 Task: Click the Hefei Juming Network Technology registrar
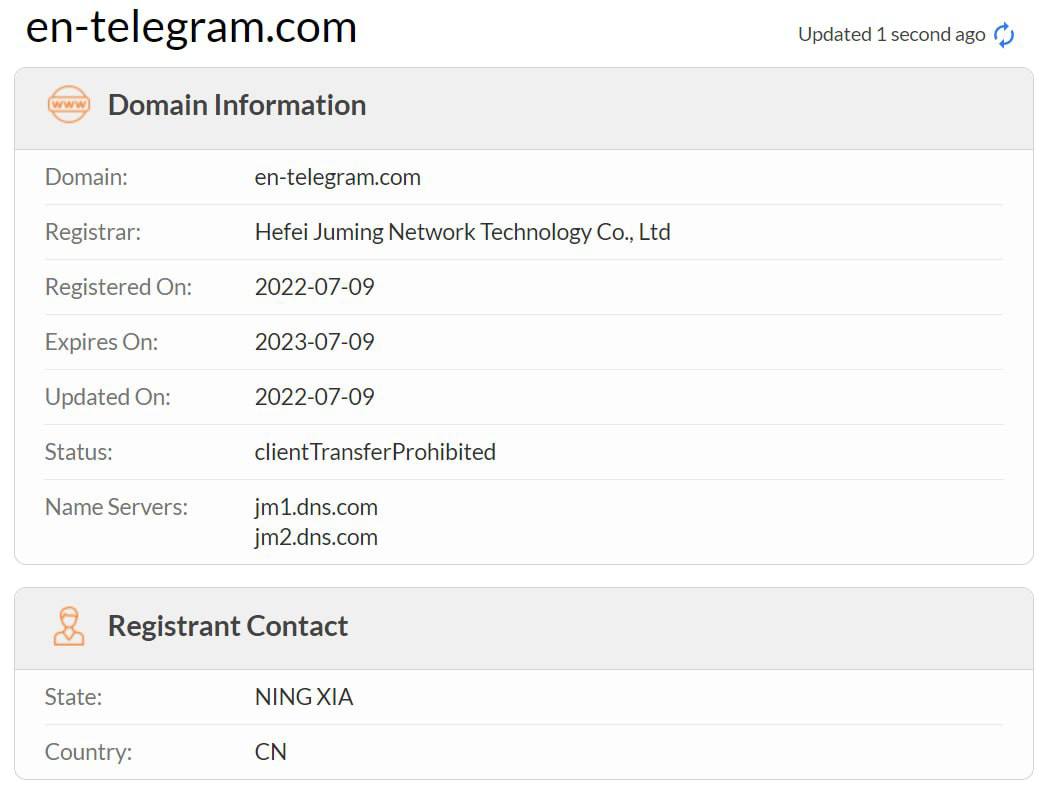pyautogui.click(x=462, y=232)
